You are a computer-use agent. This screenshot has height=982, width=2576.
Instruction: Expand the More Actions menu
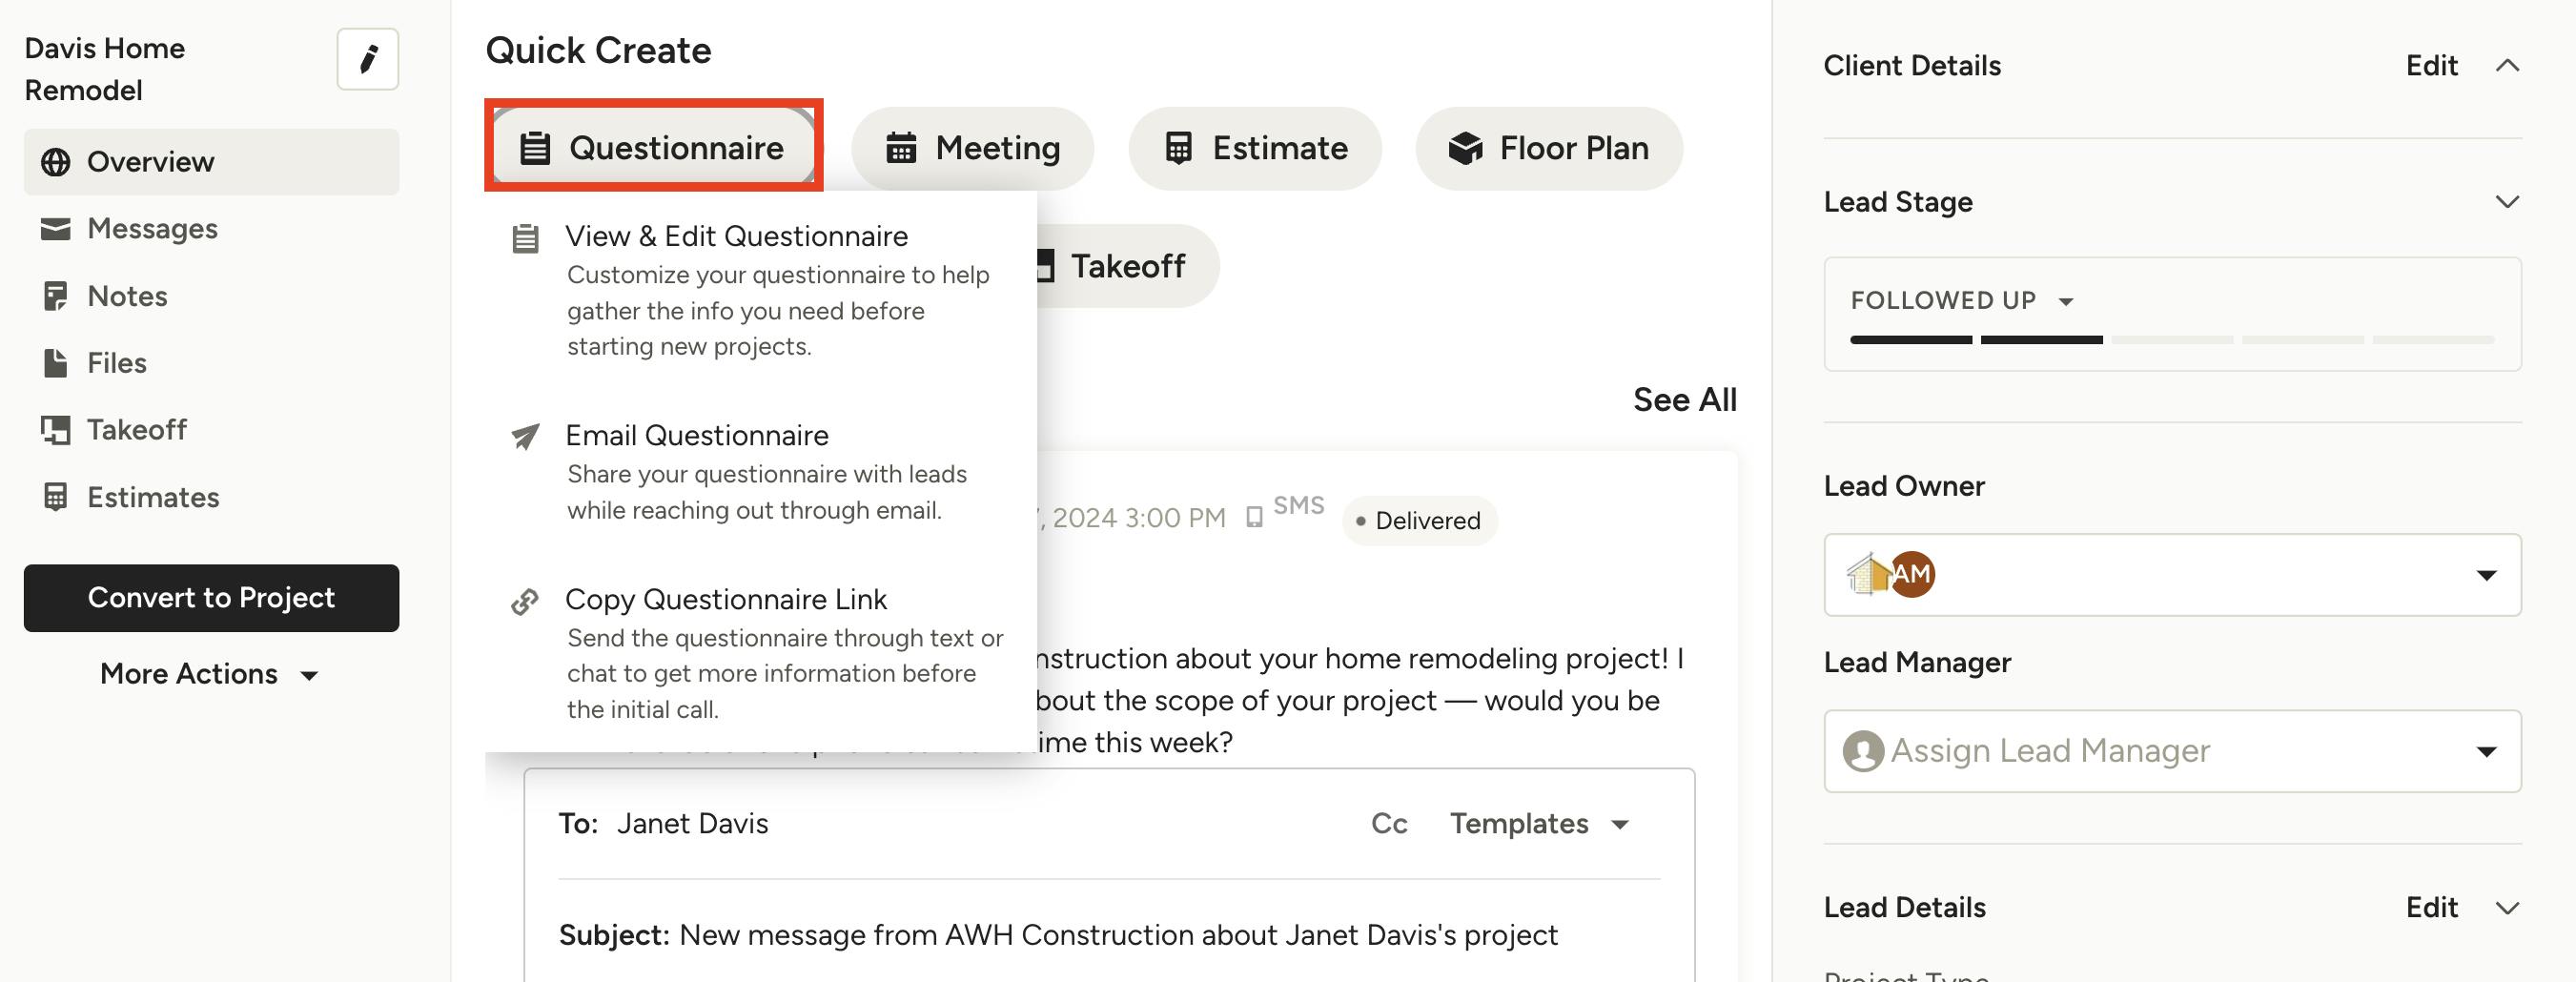(210, 673)
